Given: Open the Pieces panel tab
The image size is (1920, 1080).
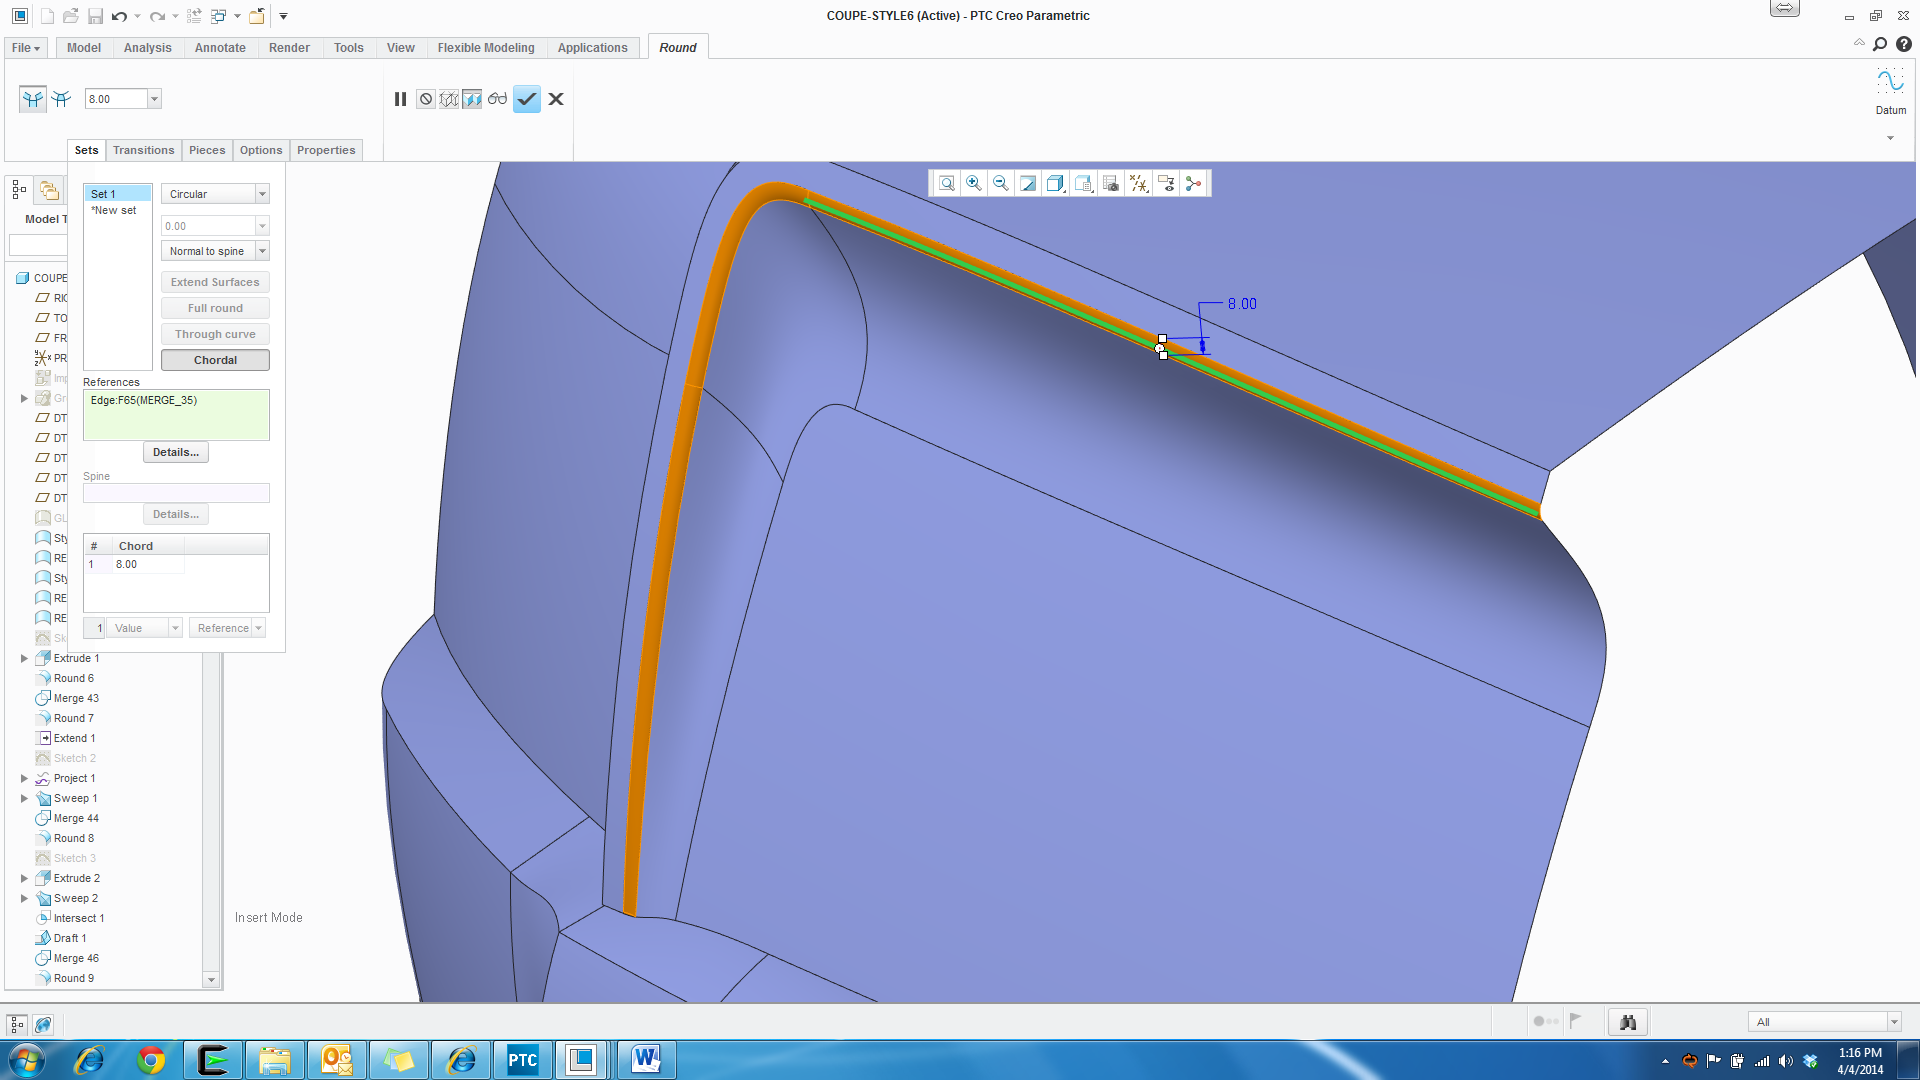Looking at the screenshot, I should tap(207, 150).
